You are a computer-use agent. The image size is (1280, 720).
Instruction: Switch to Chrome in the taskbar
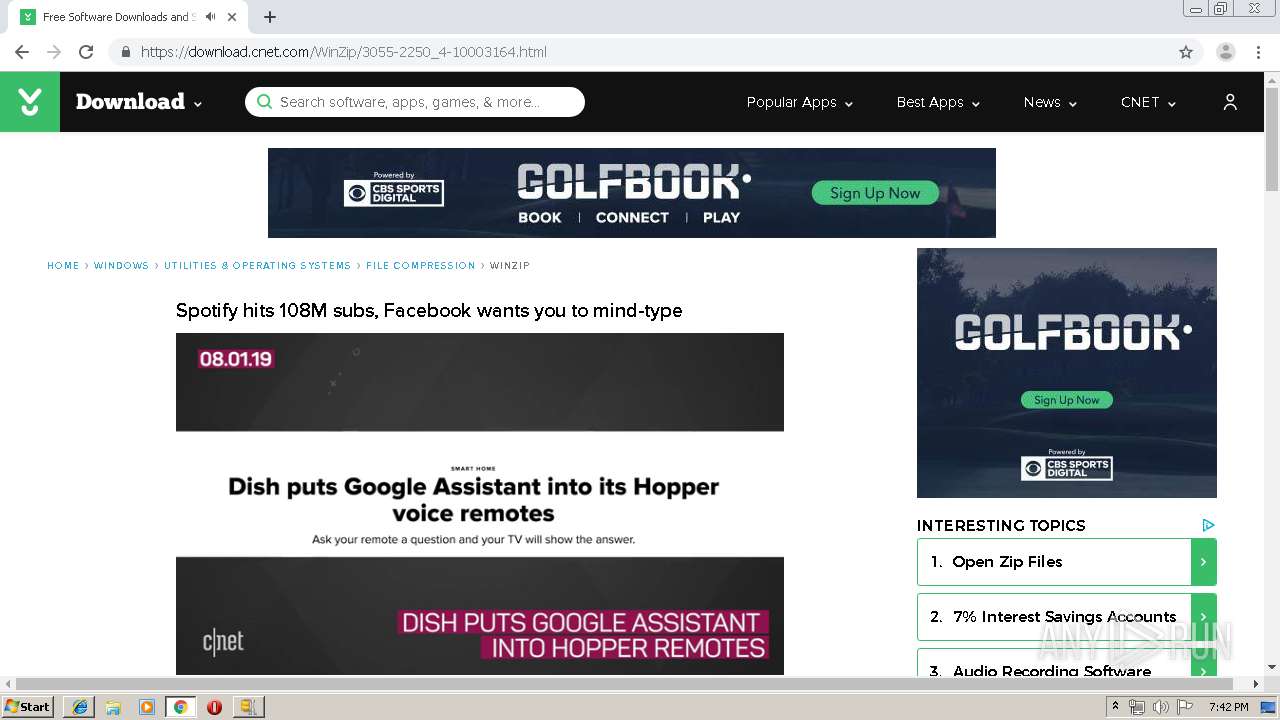pyautogui.click(x=180, y=707)
